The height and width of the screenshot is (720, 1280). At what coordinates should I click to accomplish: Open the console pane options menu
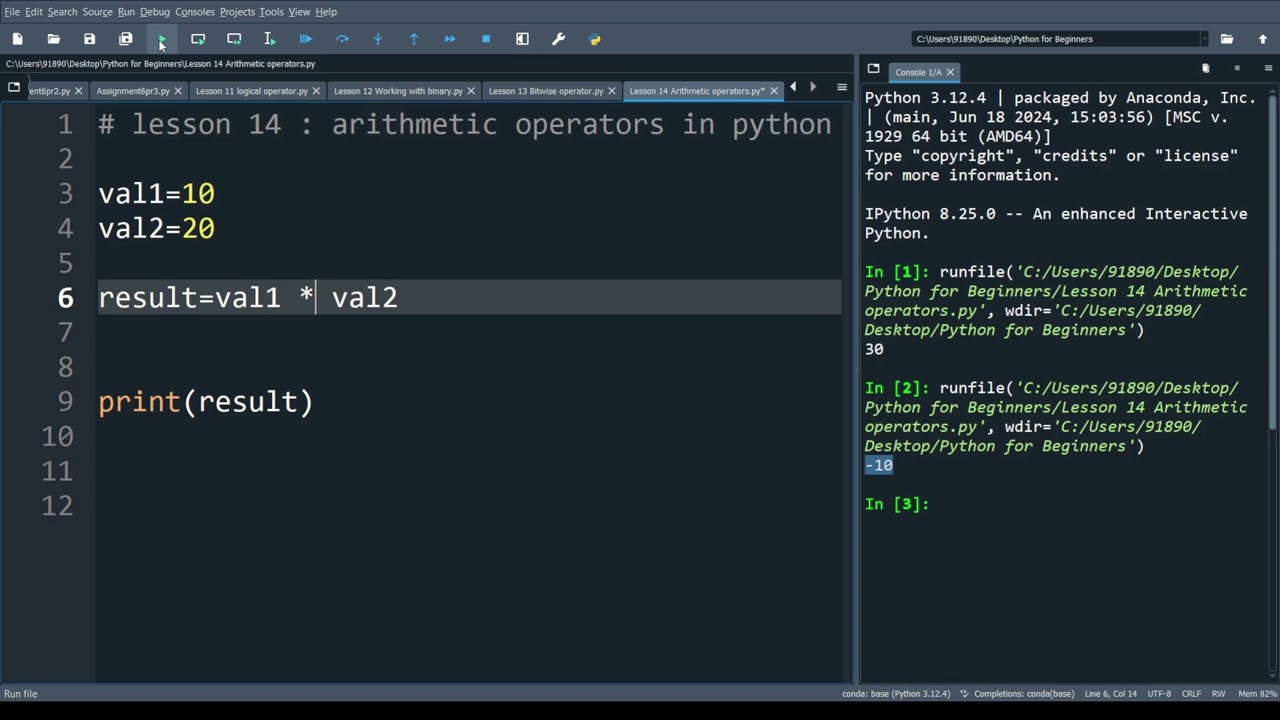point(1269,68)
